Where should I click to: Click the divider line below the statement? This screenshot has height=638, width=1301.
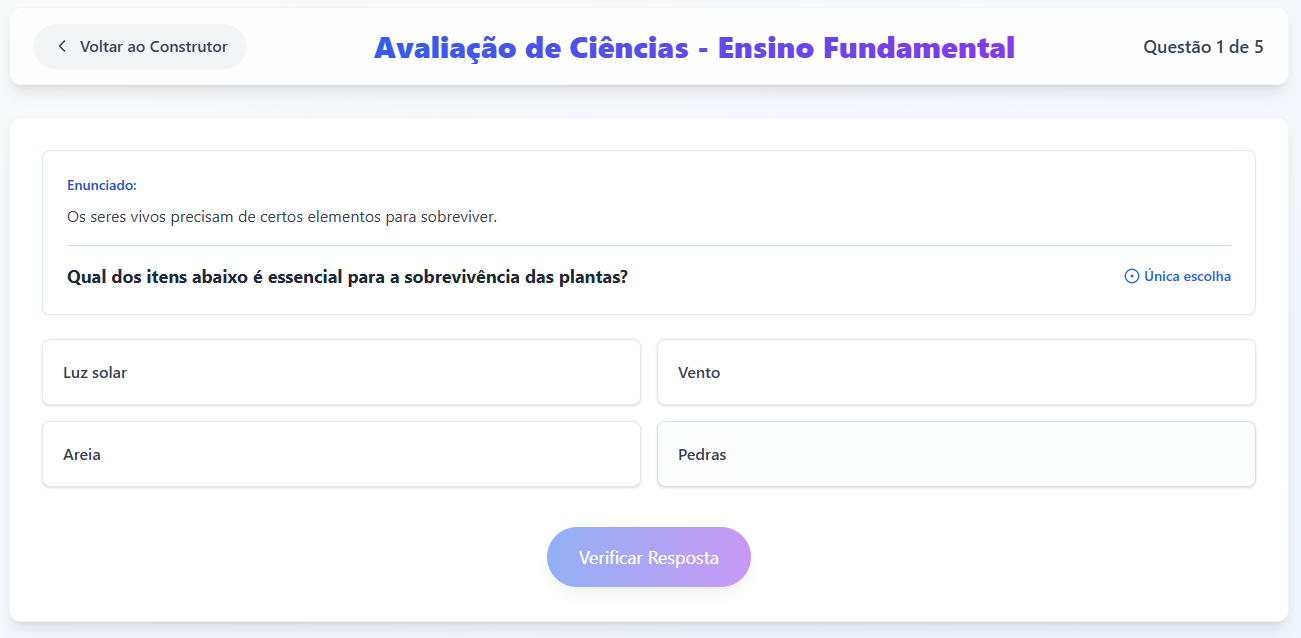[648, 245]
